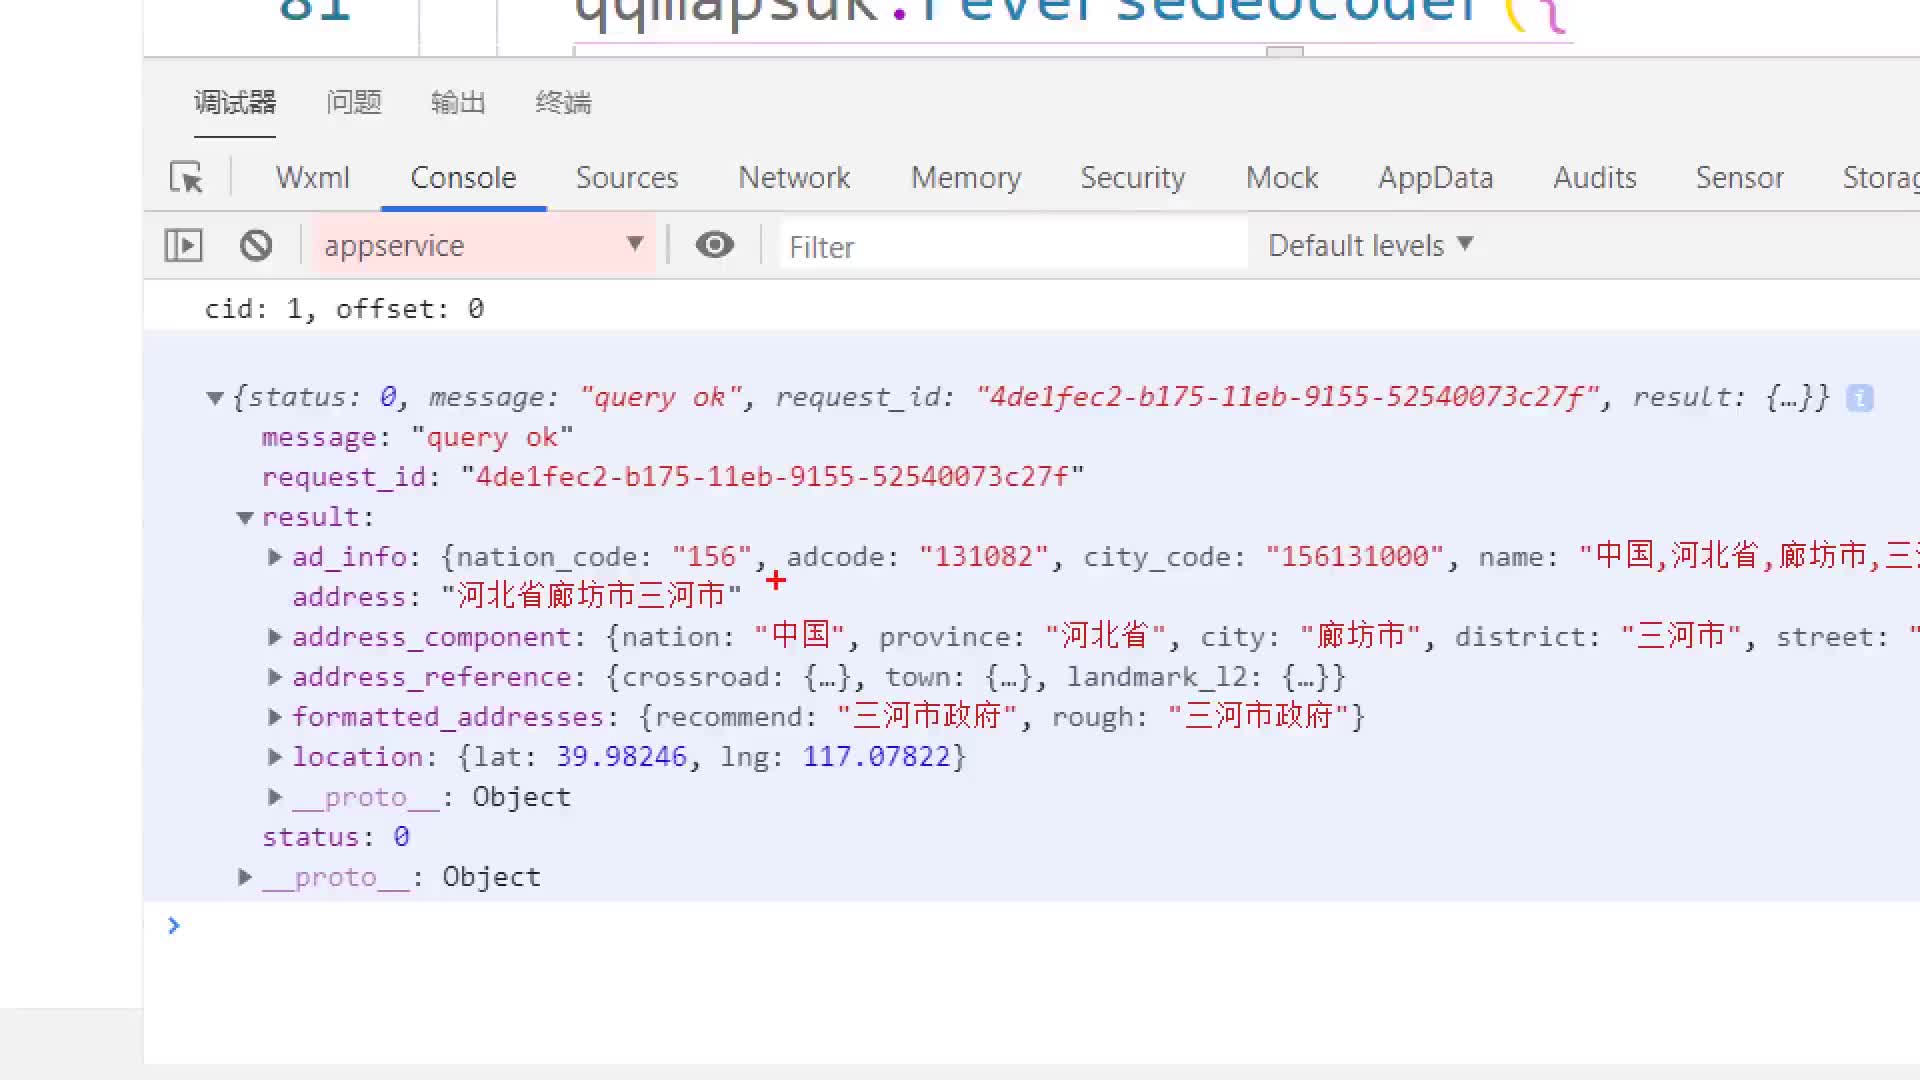Focus the console Filter input
Image resolution: width=1920 pixels, height=1080 pixels.
(x=1013, y=246)
